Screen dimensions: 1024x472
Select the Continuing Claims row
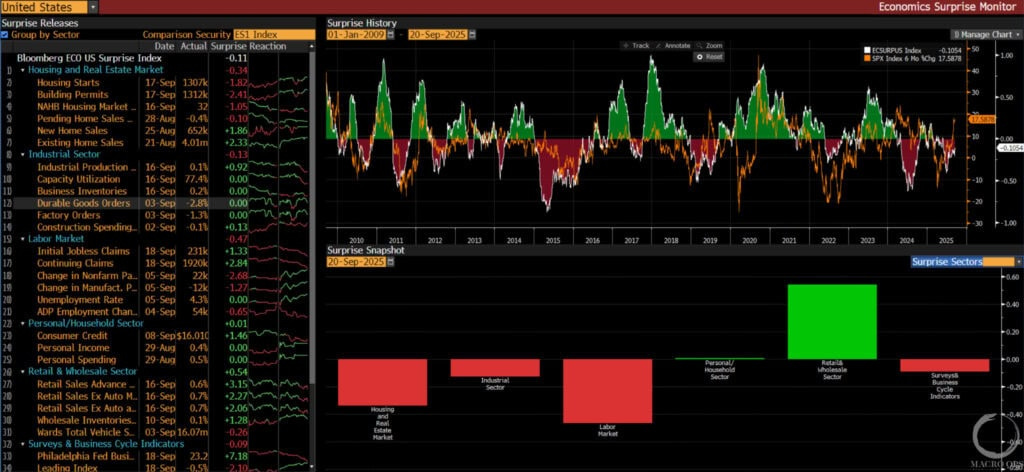[x=157, y=263]
